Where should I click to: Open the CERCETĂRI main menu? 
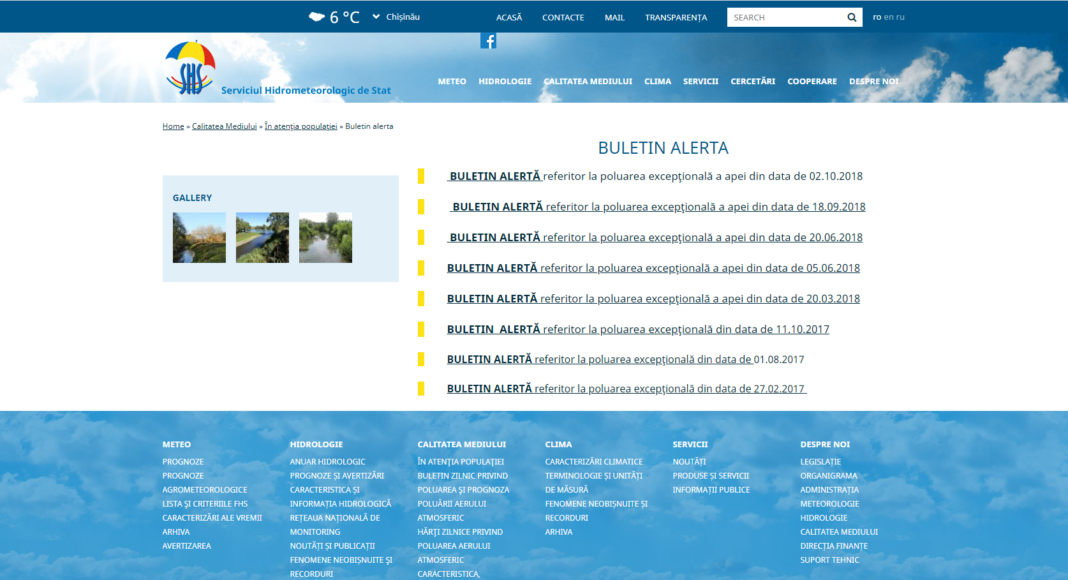click(x=753, y=81)
